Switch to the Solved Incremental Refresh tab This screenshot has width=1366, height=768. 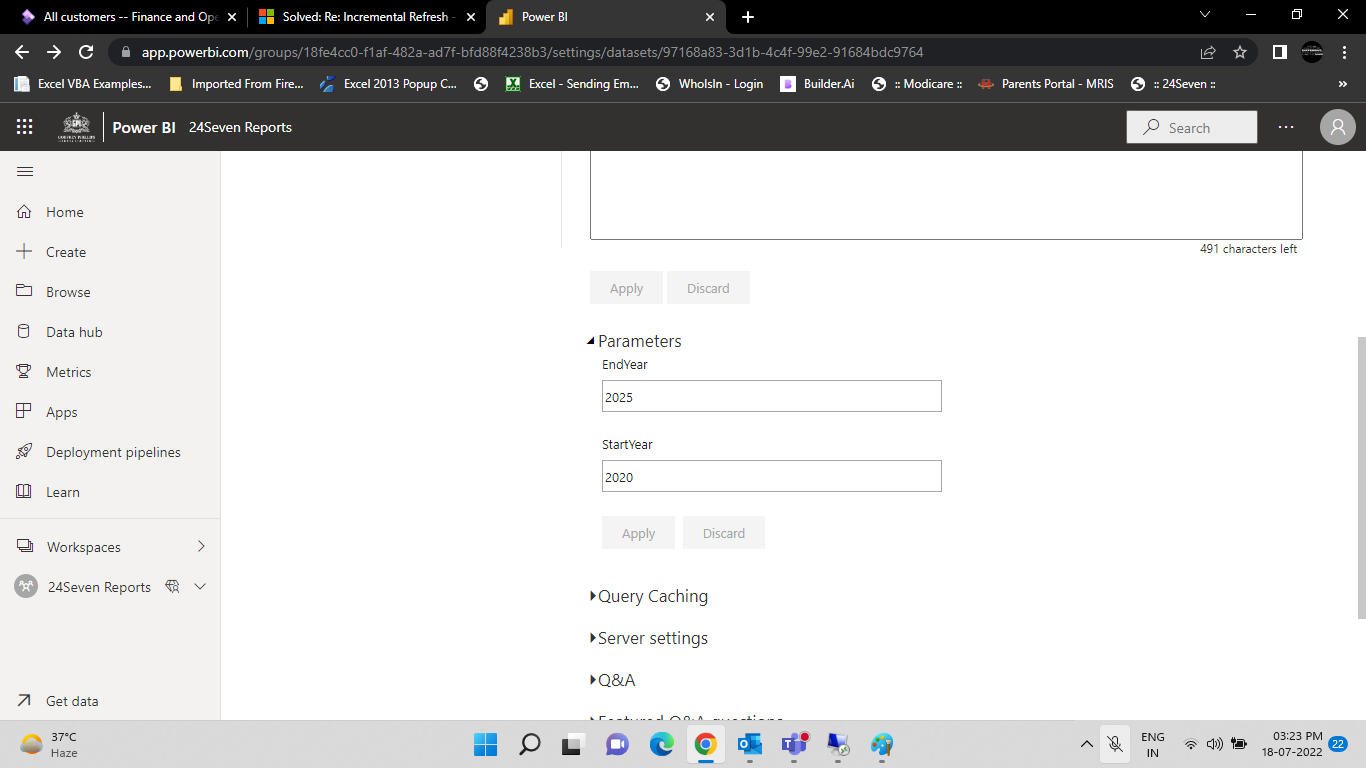coord(365,16)
